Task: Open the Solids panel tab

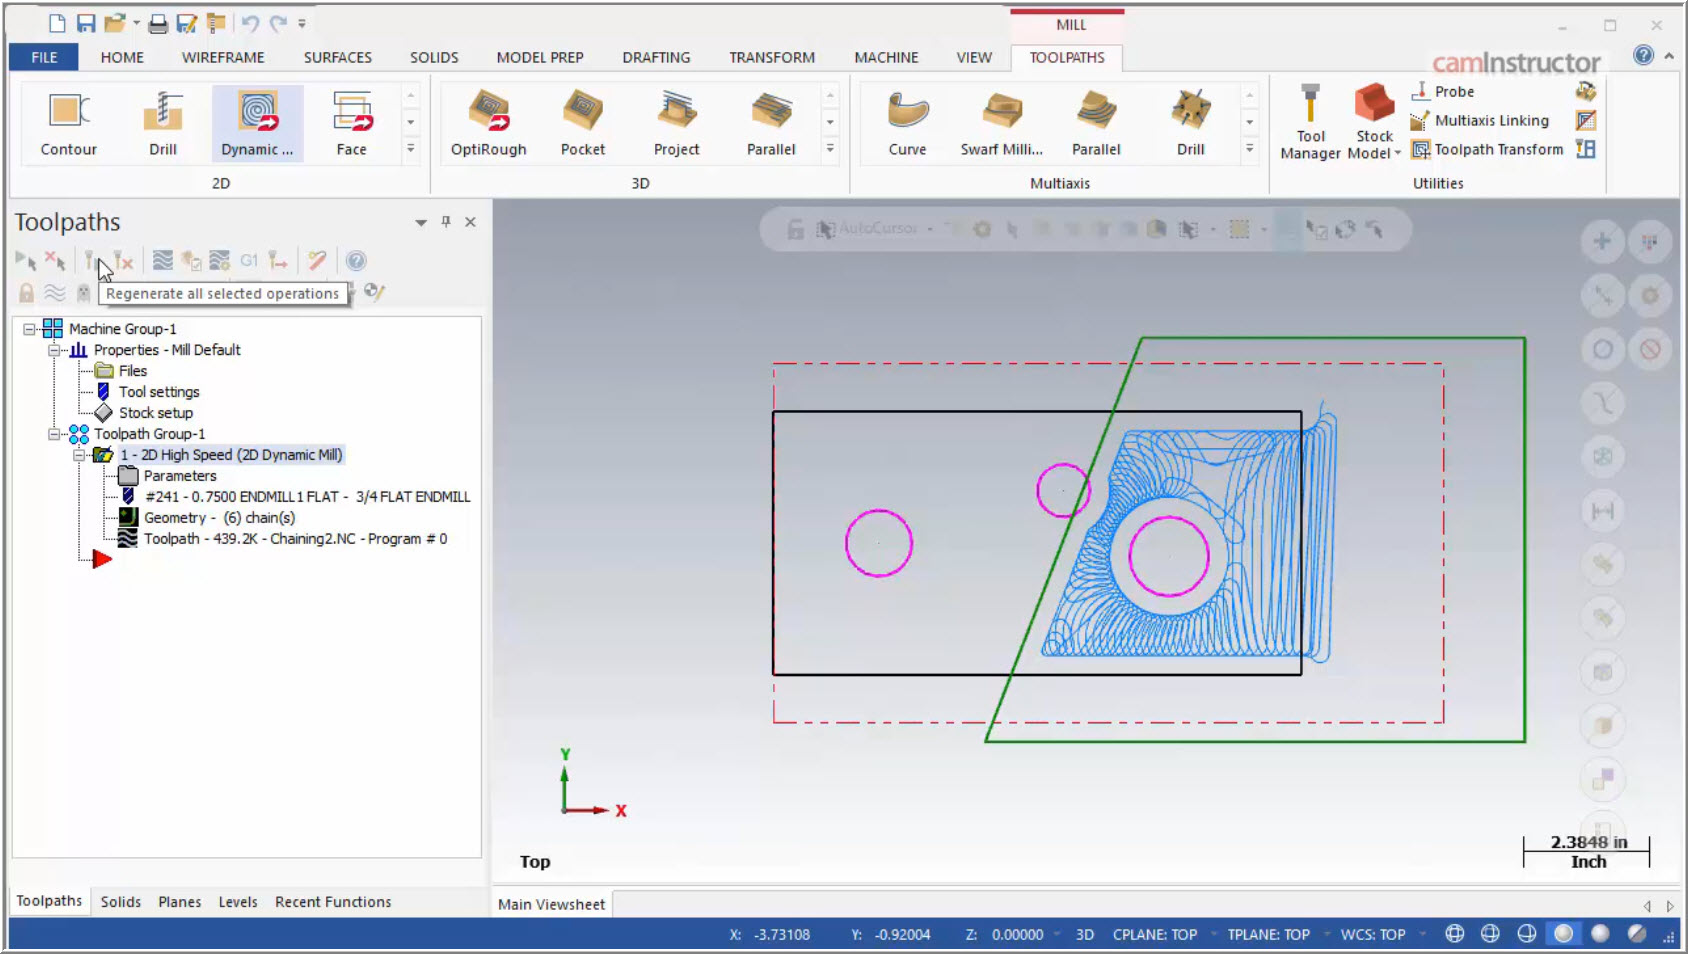Action: [x=120, y=901]
